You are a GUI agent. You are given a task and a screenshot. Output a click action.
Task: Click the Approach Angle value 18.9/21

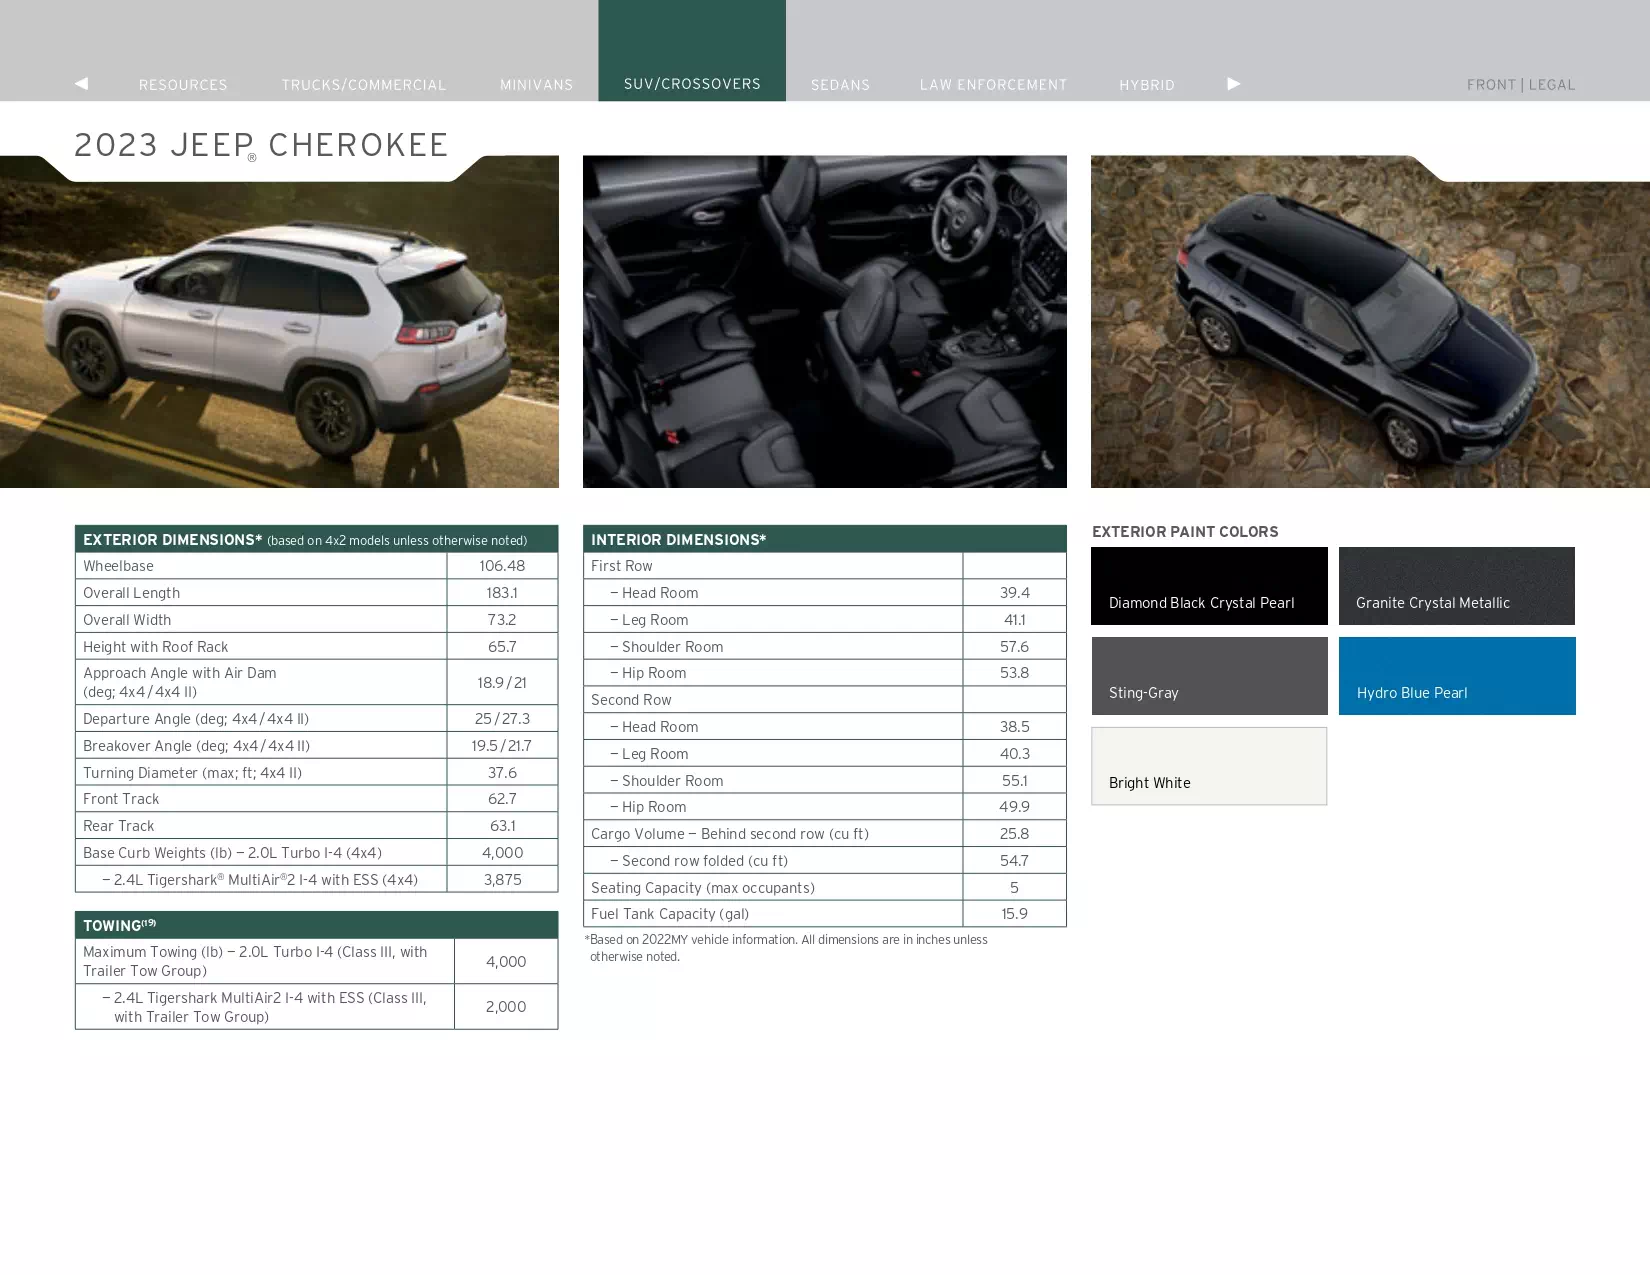point(502,683)
